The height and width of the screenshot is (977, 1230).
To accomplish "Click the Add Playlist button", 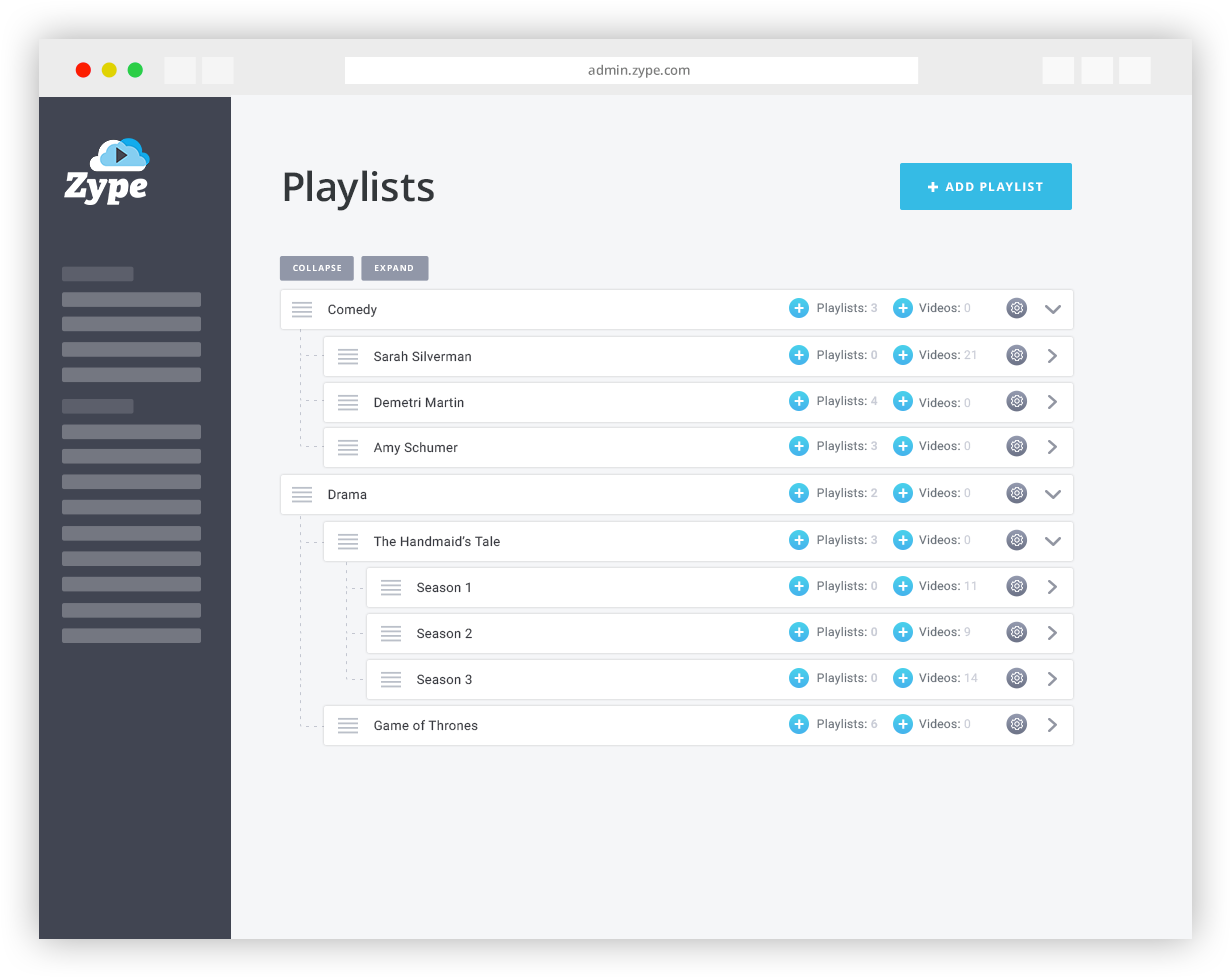I will 986,187.
